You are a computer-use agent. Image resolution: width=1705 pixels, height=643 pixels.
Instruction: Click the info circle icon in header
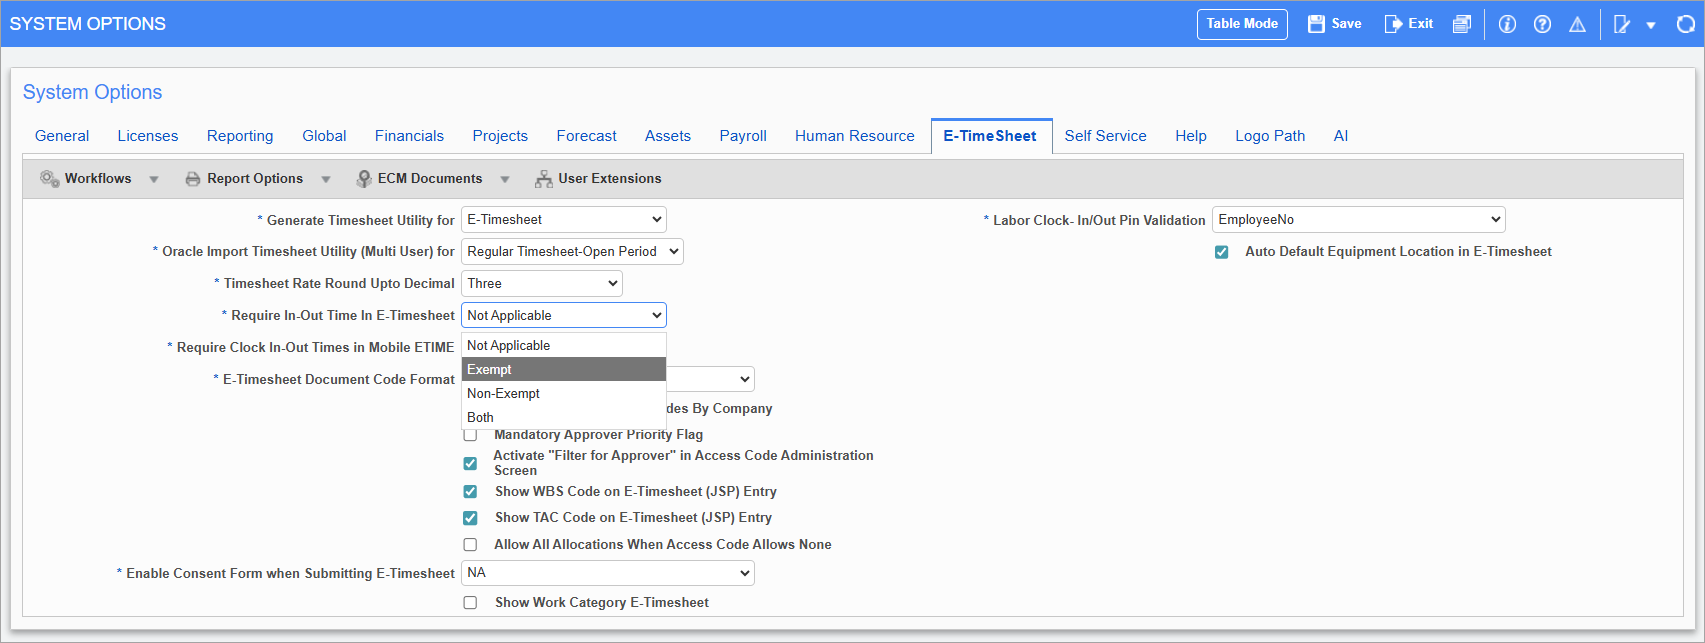click(x=1507, y=24)
